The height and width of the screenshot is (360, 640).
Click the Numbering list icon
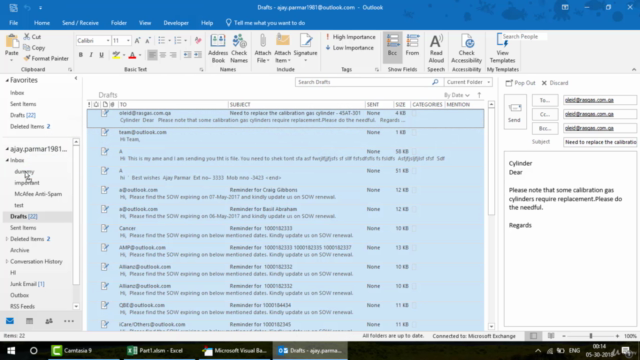pyautogui.click(x=178, y=40)
